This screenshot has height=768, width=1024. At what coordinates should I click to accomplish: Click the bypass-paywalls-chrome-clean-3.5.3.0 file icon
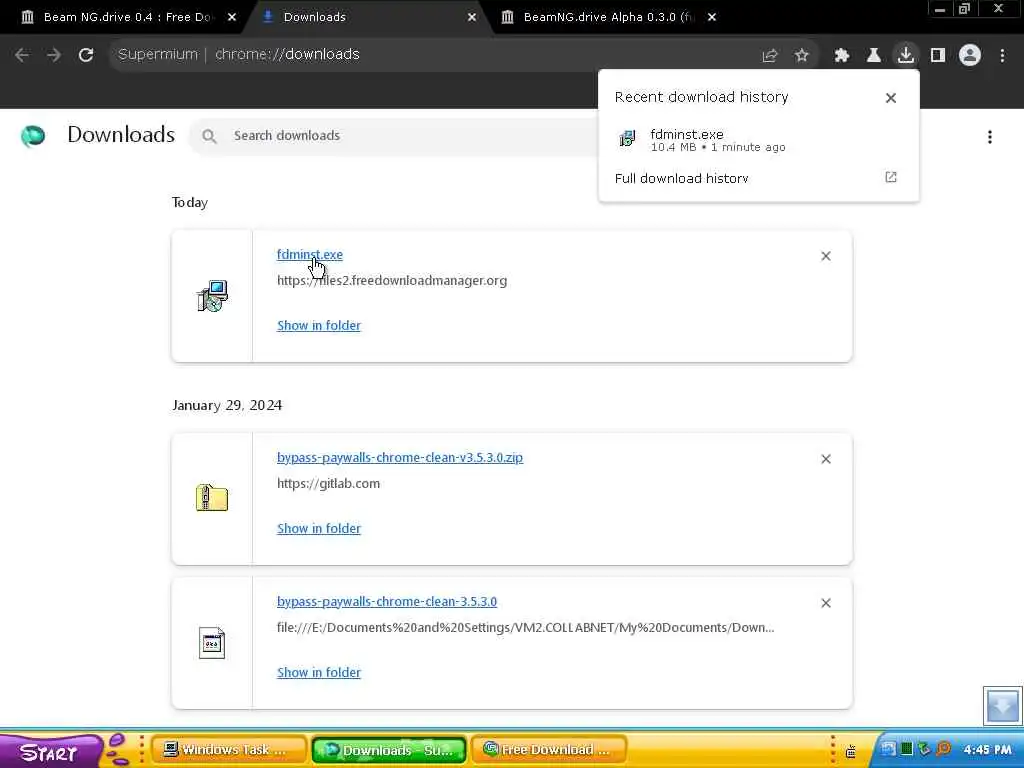tap(212, 643)
